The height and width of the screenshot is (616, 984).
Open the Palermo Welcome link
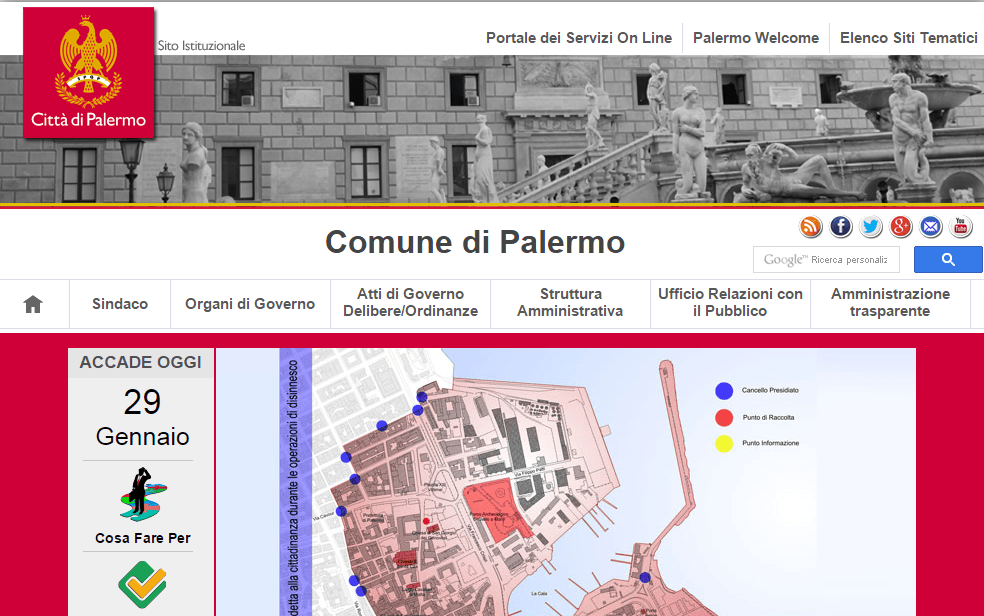tap(756, 38)
